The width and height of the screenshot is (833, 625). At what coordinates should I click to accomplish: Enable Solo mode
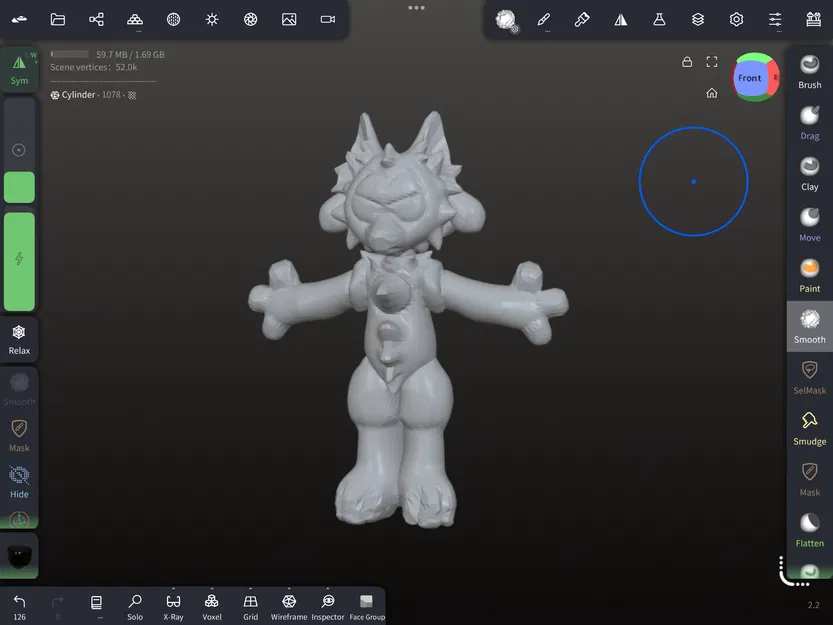[135, 605]
